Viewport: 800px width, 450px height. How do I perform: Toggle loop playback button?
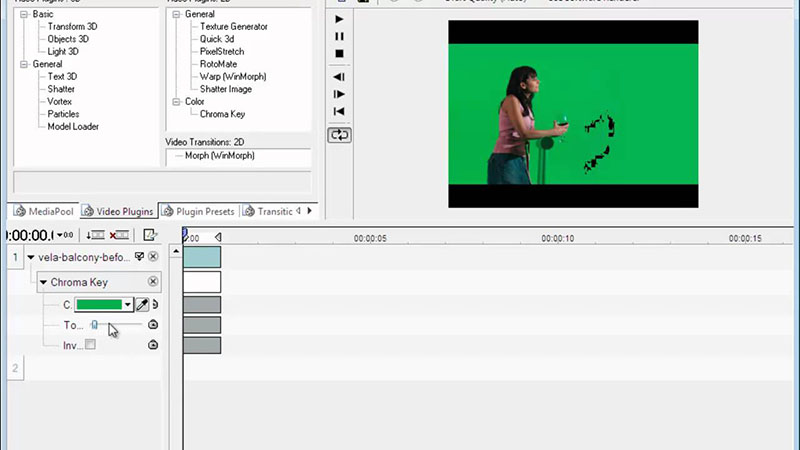pos(340,134)
